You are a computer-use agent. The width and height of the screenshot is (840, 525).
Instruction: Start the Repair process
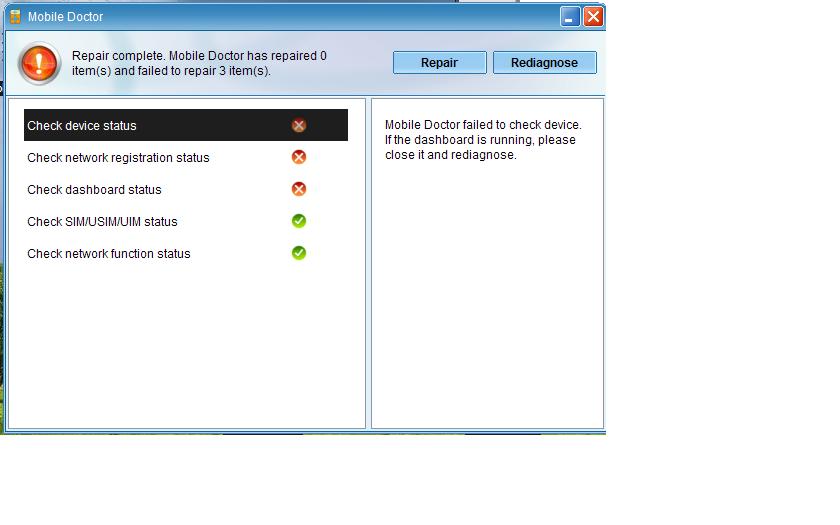pyautogui.click(x=440, y=63)
